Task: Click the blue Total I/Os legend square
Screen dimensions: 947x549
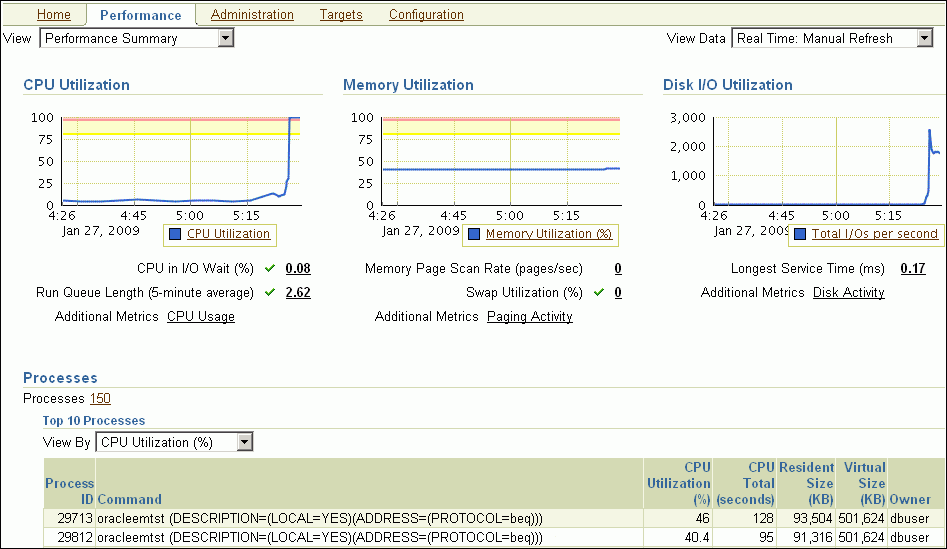Action: 800,234
